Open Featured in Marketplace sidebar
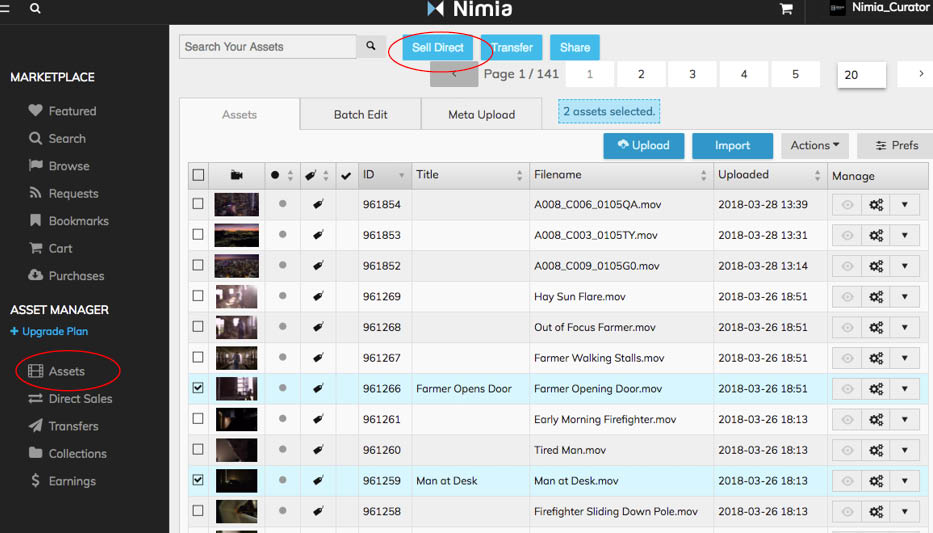 pos(62,111)
